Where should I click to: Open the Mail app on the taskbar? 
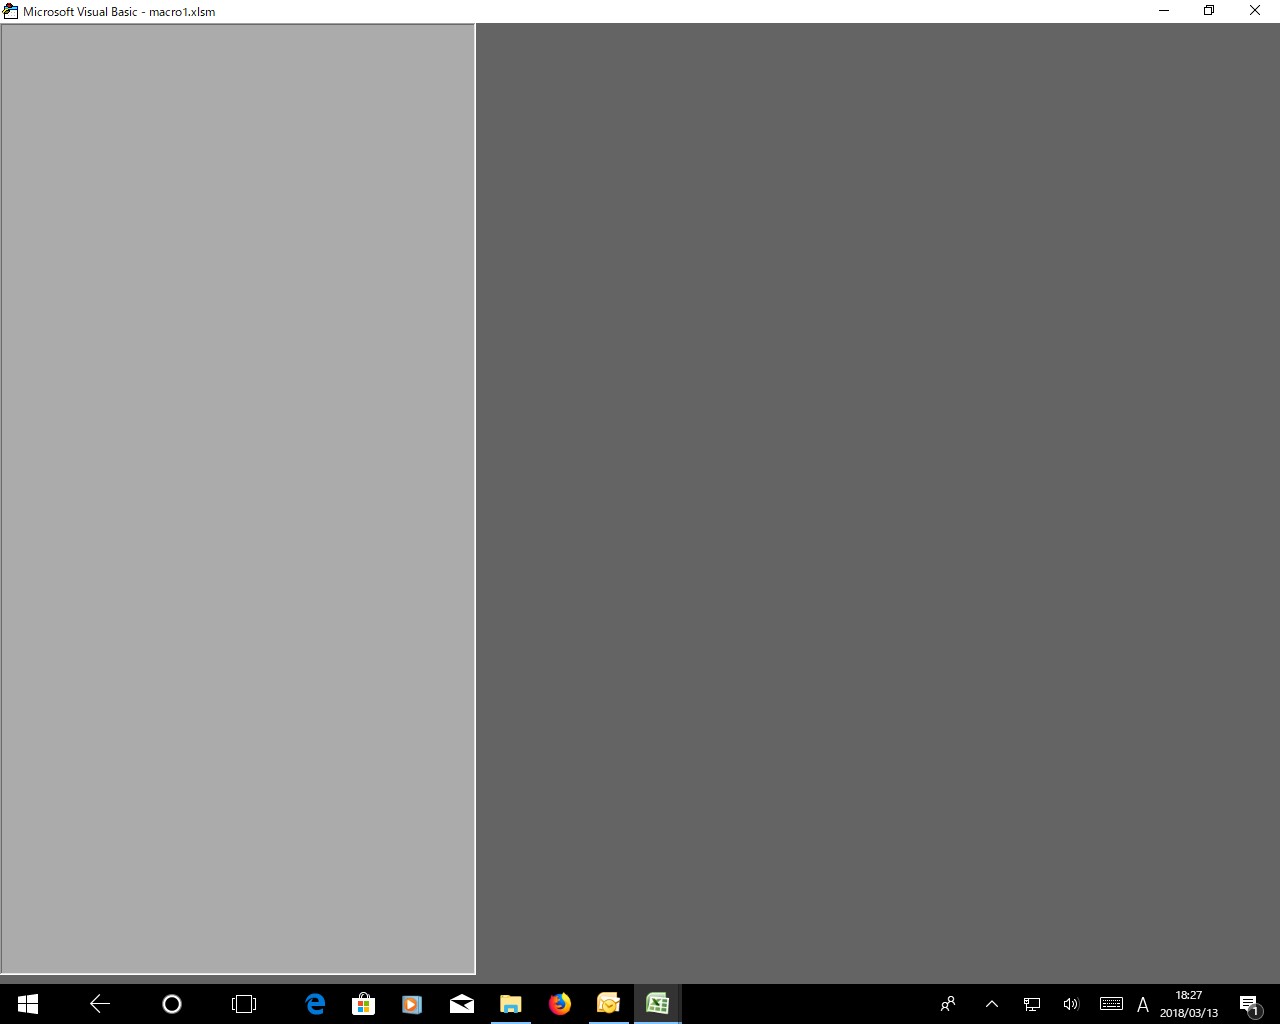click(462, 1004)
